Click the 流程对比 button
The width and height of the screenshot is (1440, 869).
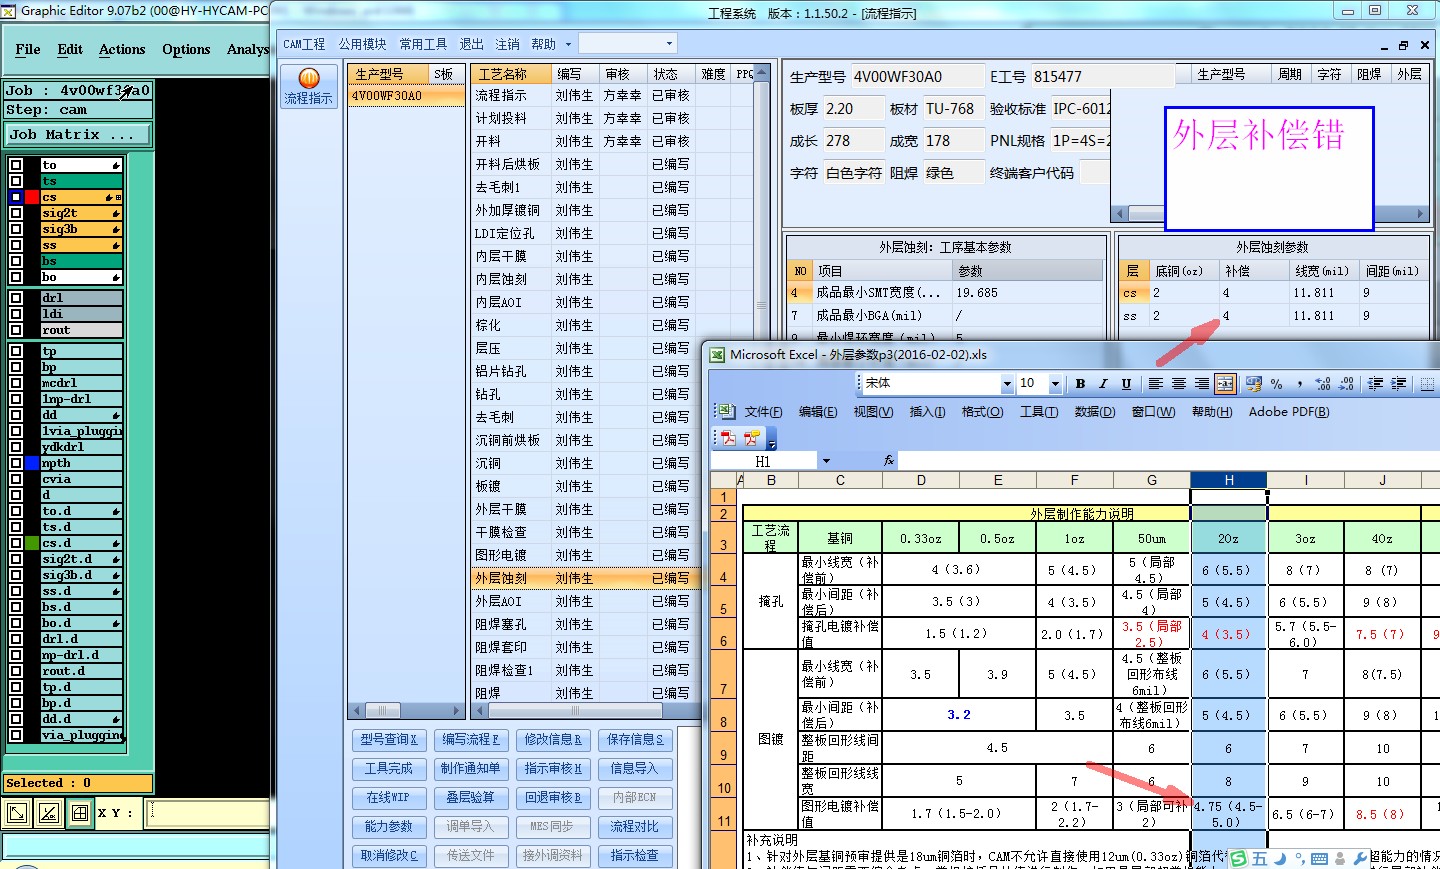pyautogui.click(x=634, y=827)
